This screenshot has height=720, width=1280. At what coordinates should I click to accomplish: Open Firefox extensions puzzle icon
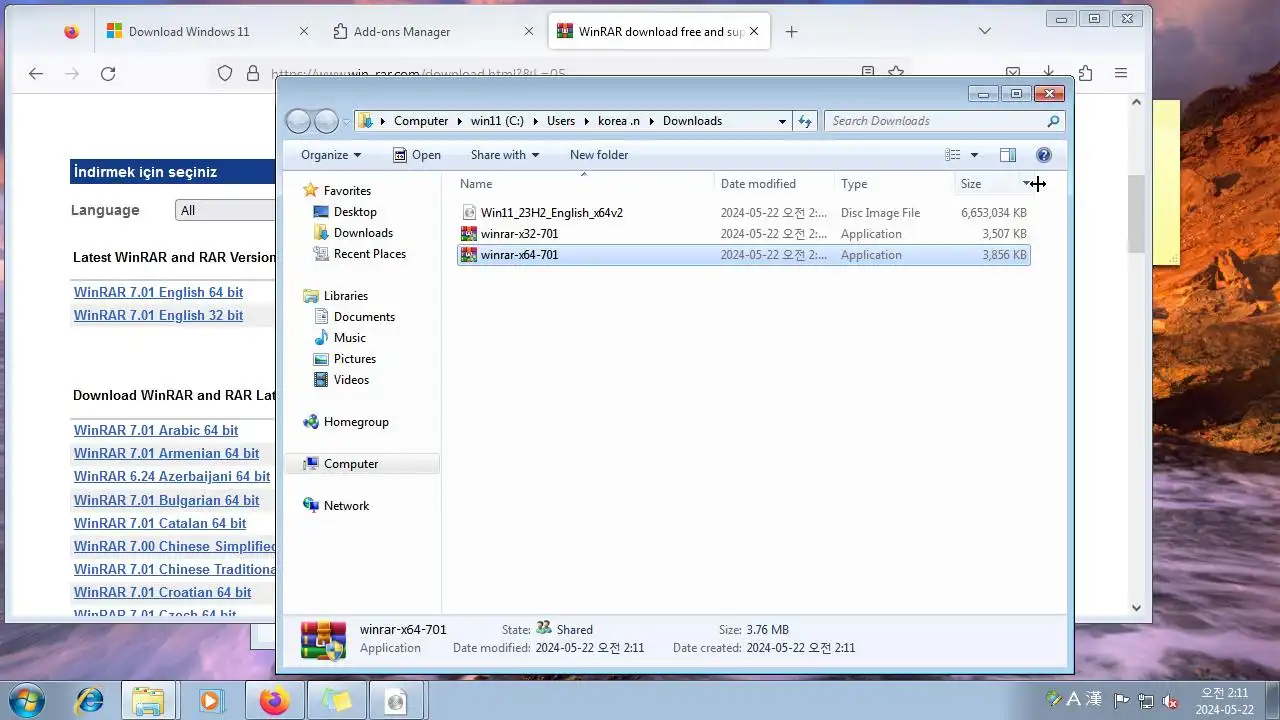click(x=1085, y=73)
